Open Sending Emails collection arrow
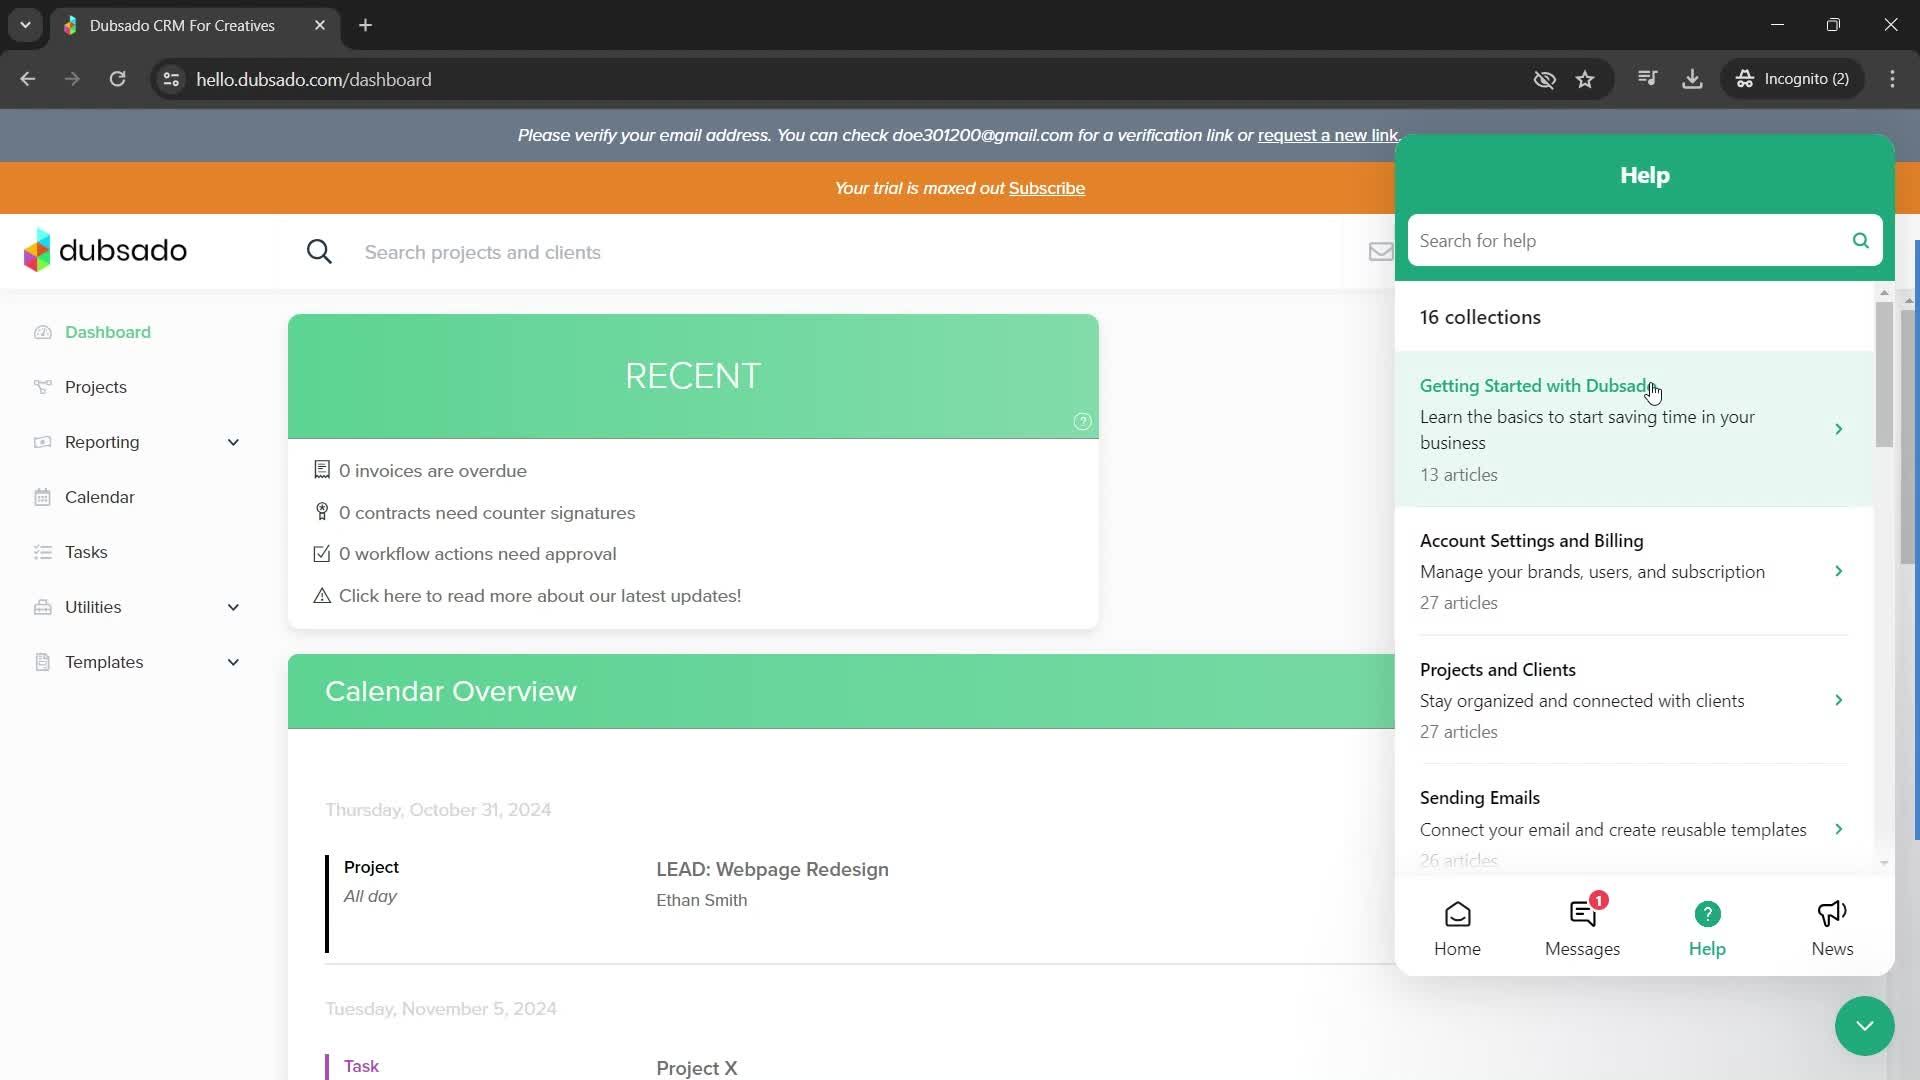 [x=1838, y=829]
